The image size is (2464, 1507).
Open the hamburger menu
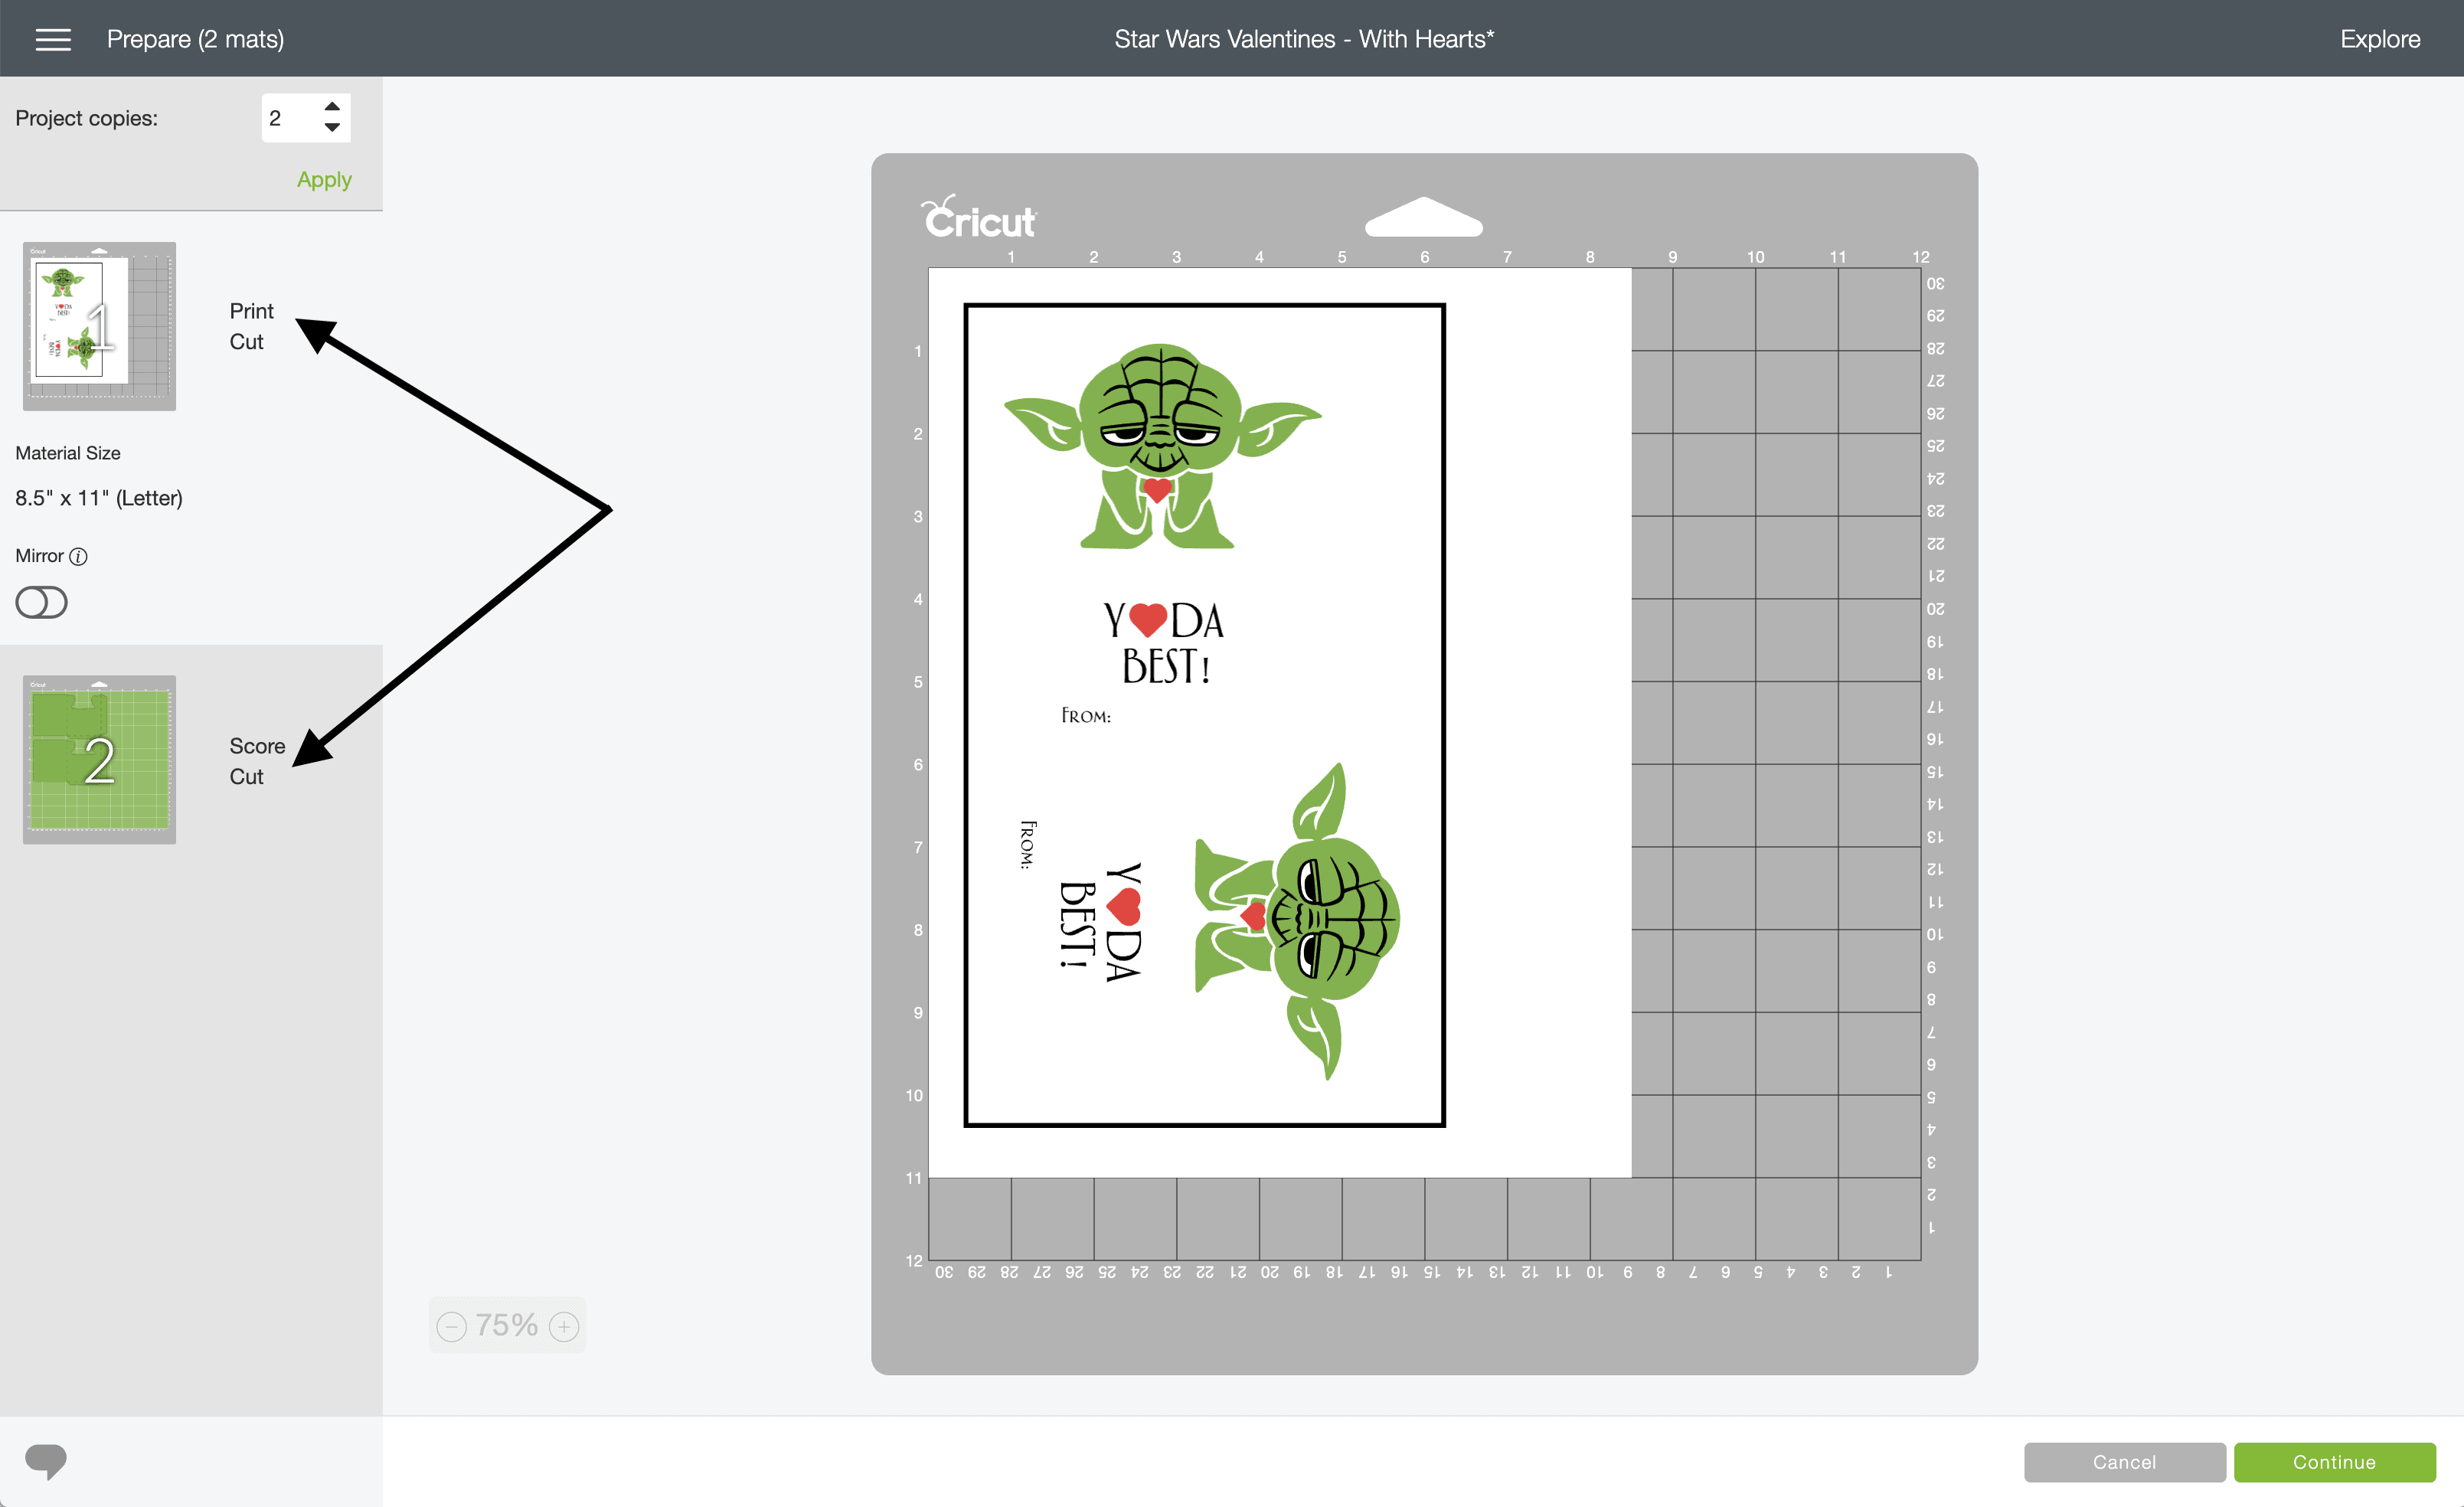click(x=53, y=39)
